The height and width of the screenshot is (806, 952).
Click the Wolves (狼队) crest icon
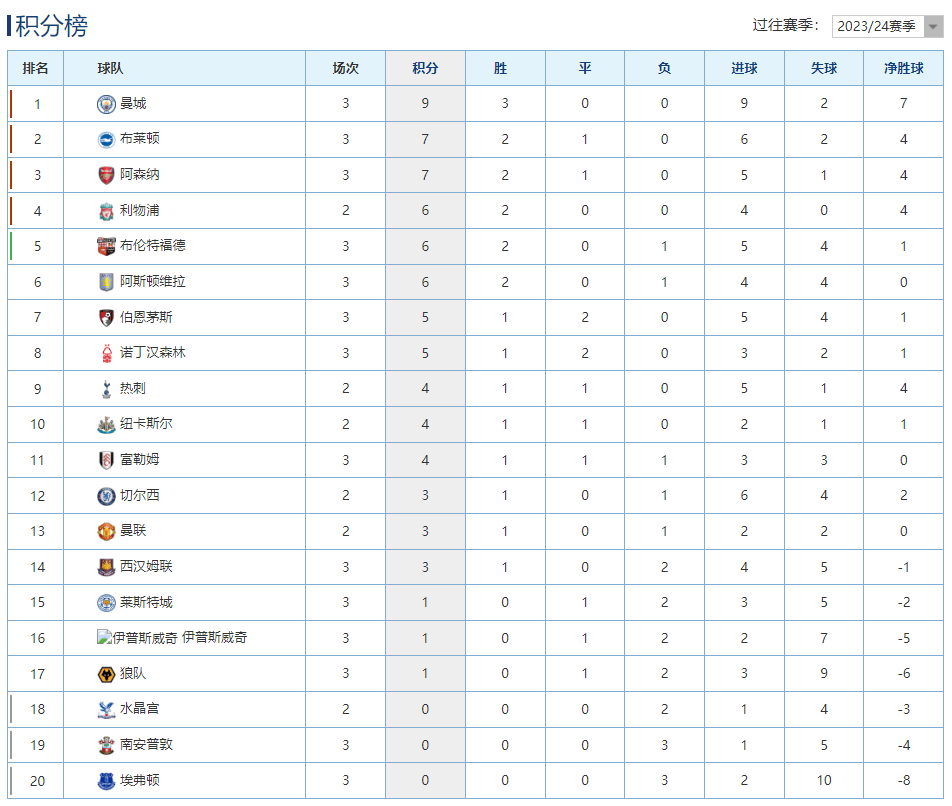106,674
